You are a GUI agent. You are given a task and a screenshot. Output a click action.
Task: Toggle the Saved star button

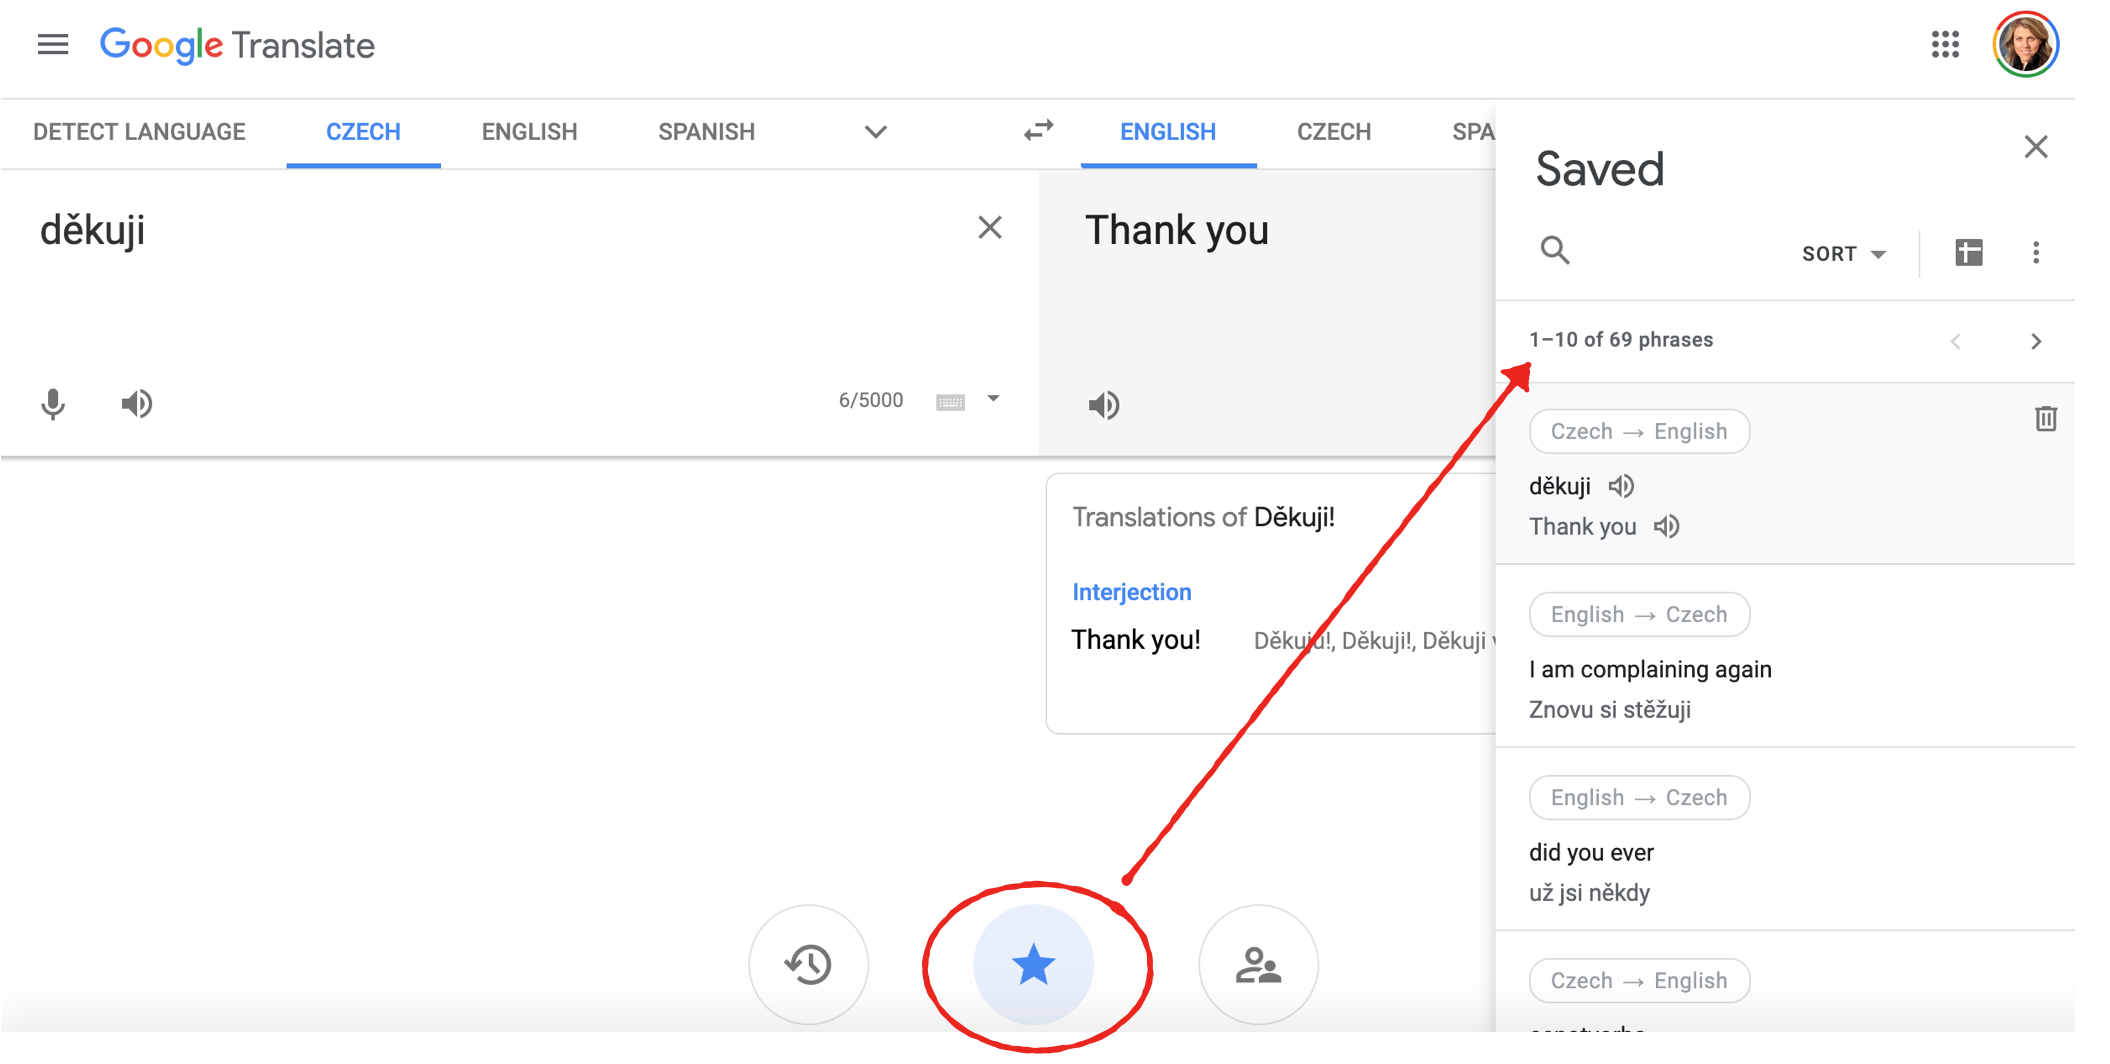1033,965
